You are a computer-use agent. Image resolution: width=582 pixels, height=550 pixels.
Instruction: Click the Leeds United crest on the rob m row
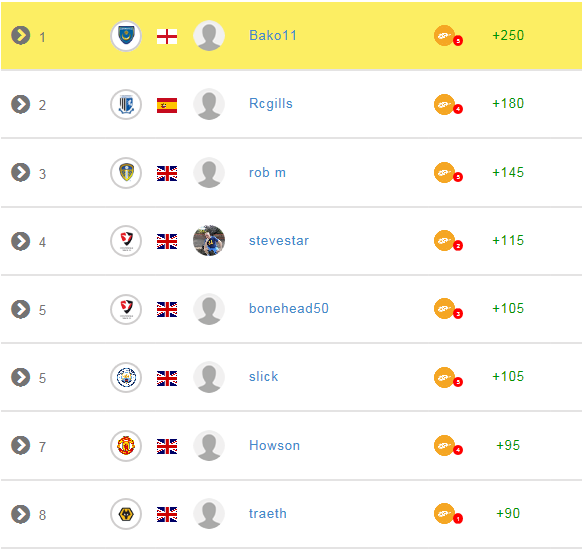pyautogui.click(x=126, y=173)
